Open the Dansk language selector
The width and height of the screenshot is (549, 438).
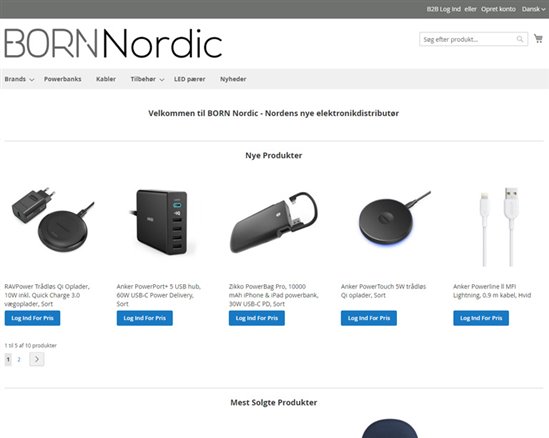533,9
